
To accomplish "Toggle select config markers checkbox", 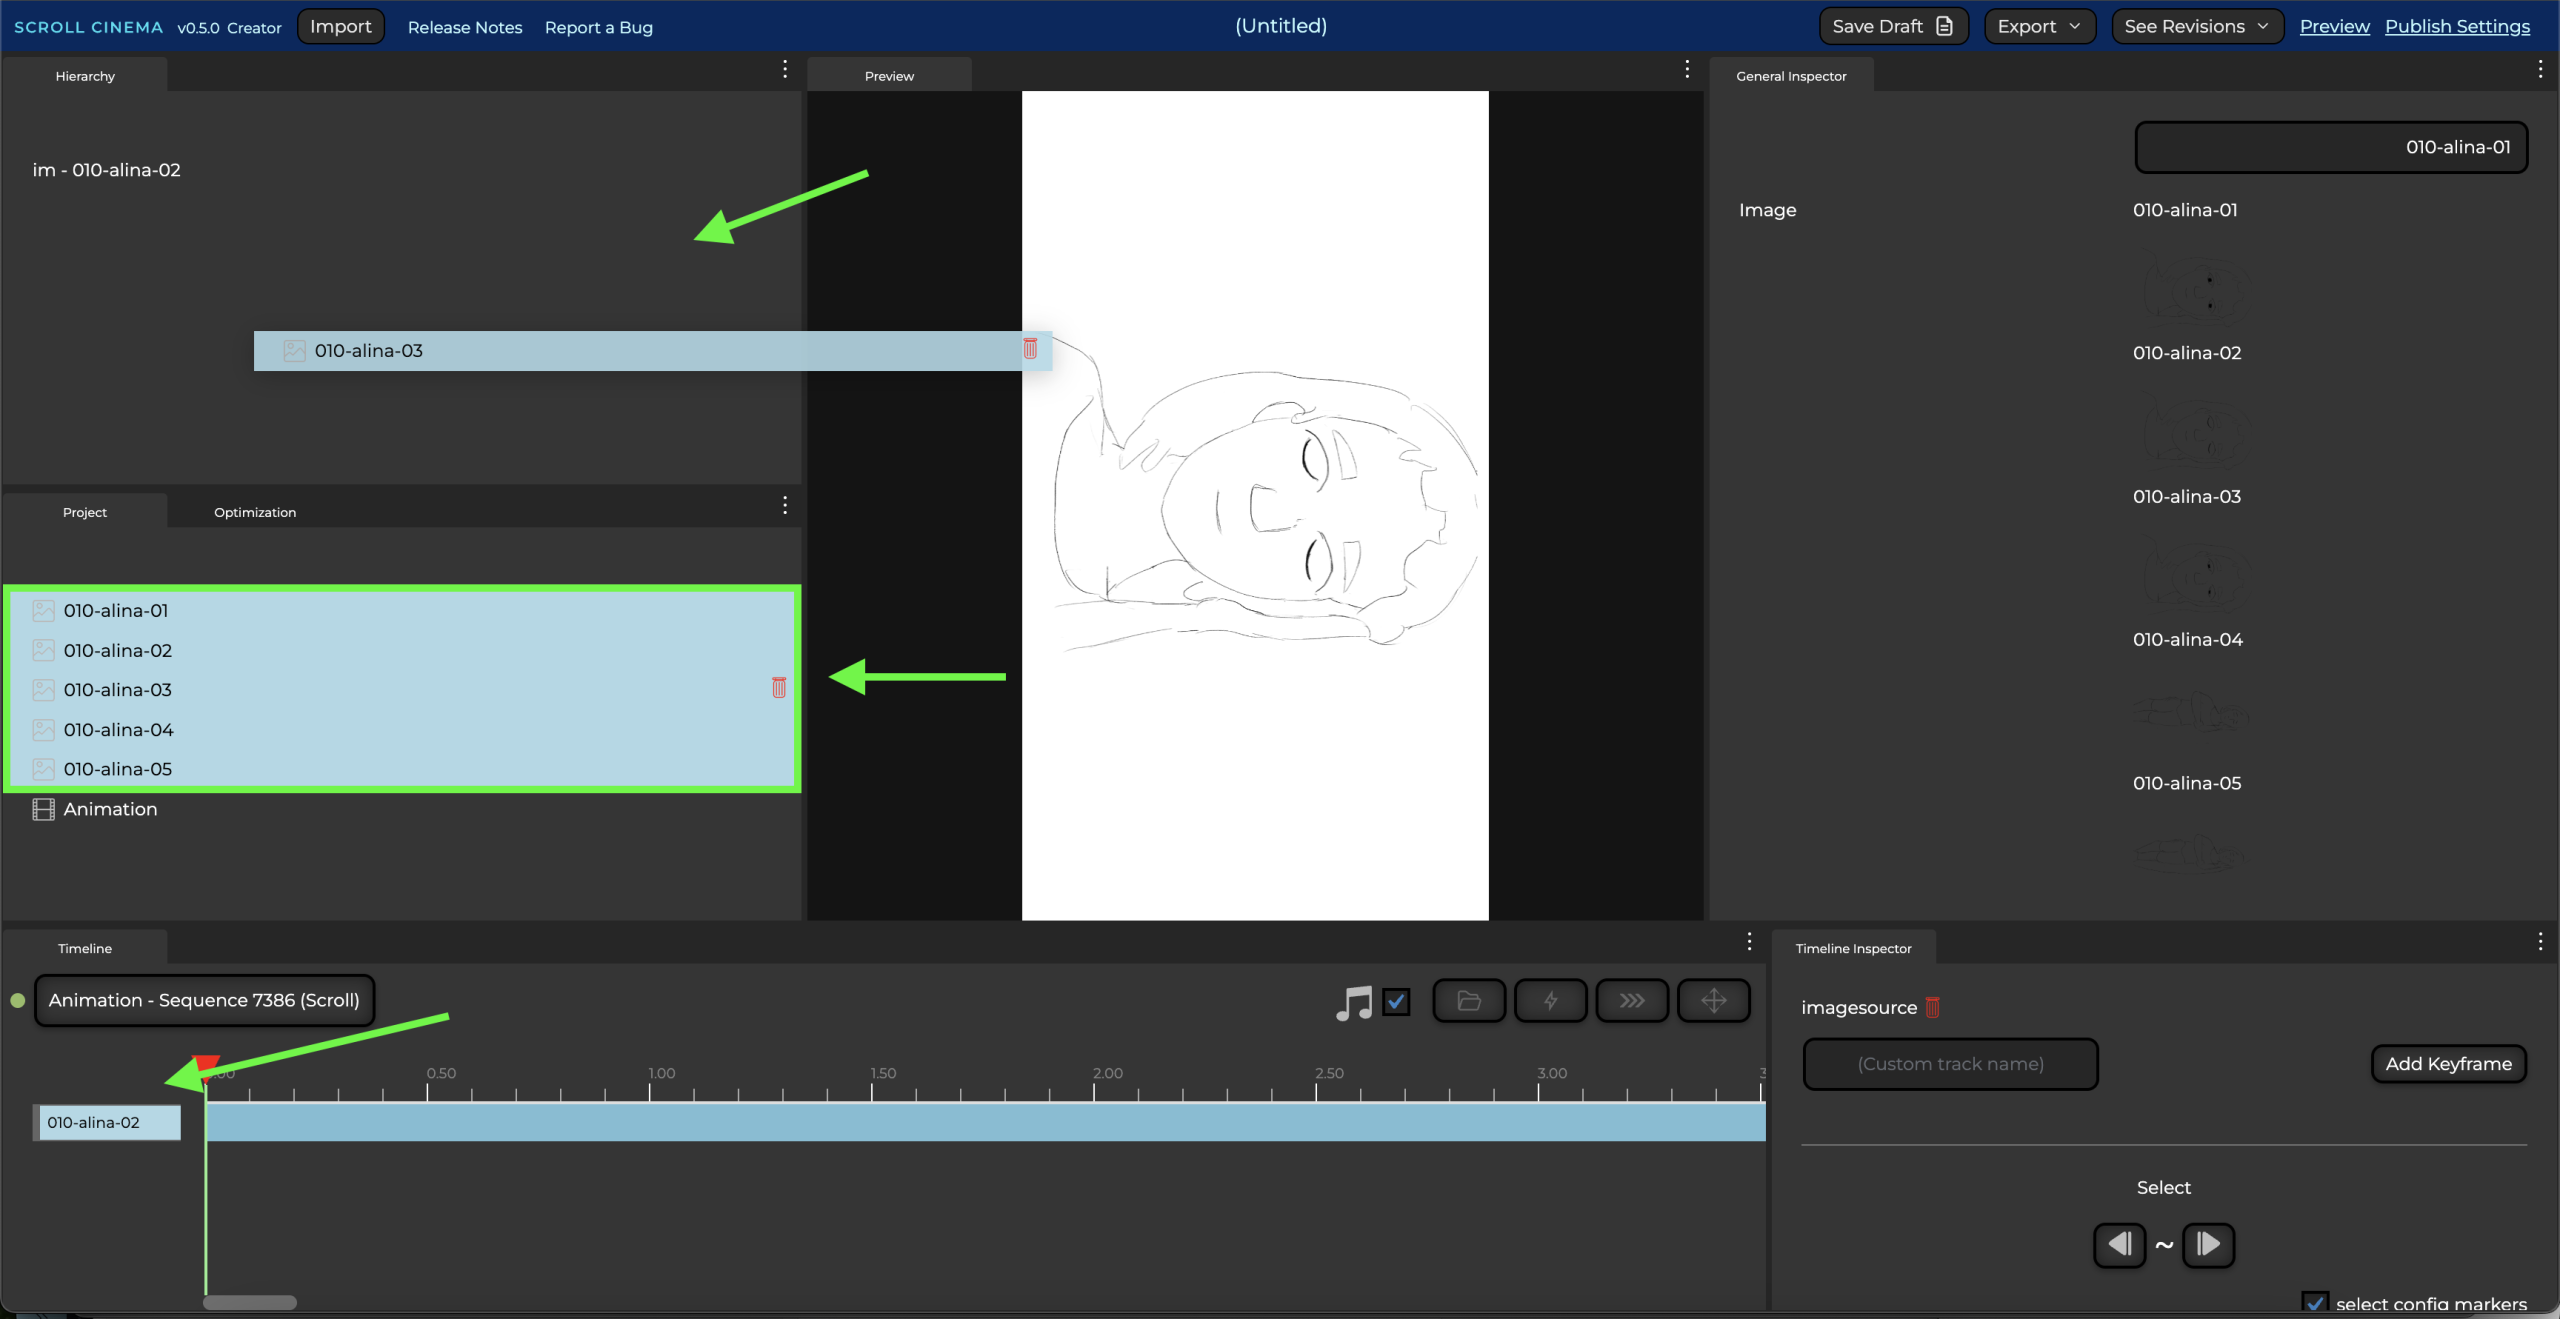I will pos(2314,1303).
